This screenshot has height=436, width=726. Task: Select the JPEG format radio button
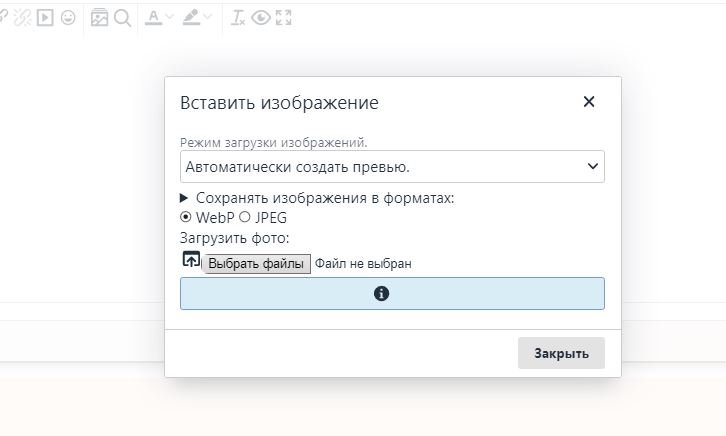pyautogui.click(x=245, y=217)
